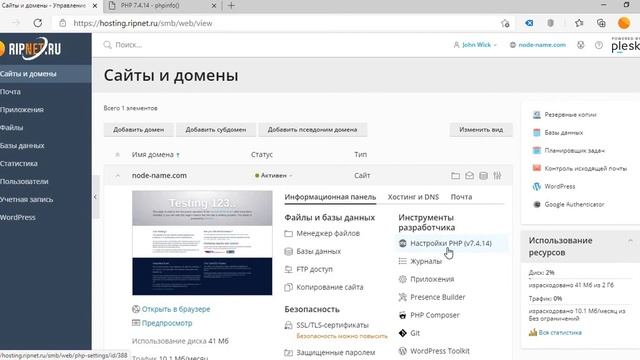Open database icon in node-name.com row

[483, 176]
